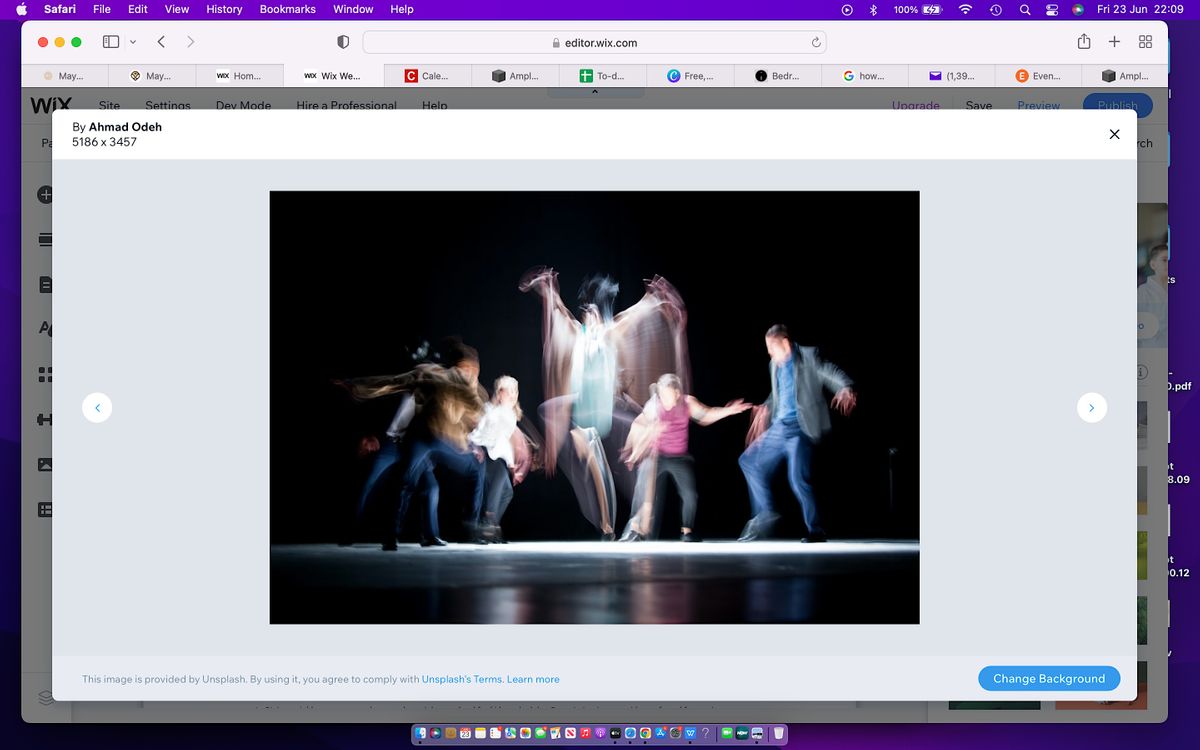The image size is (1200, 750).
Task: Open the Site Pages and Menu panel
Action: 43,284
